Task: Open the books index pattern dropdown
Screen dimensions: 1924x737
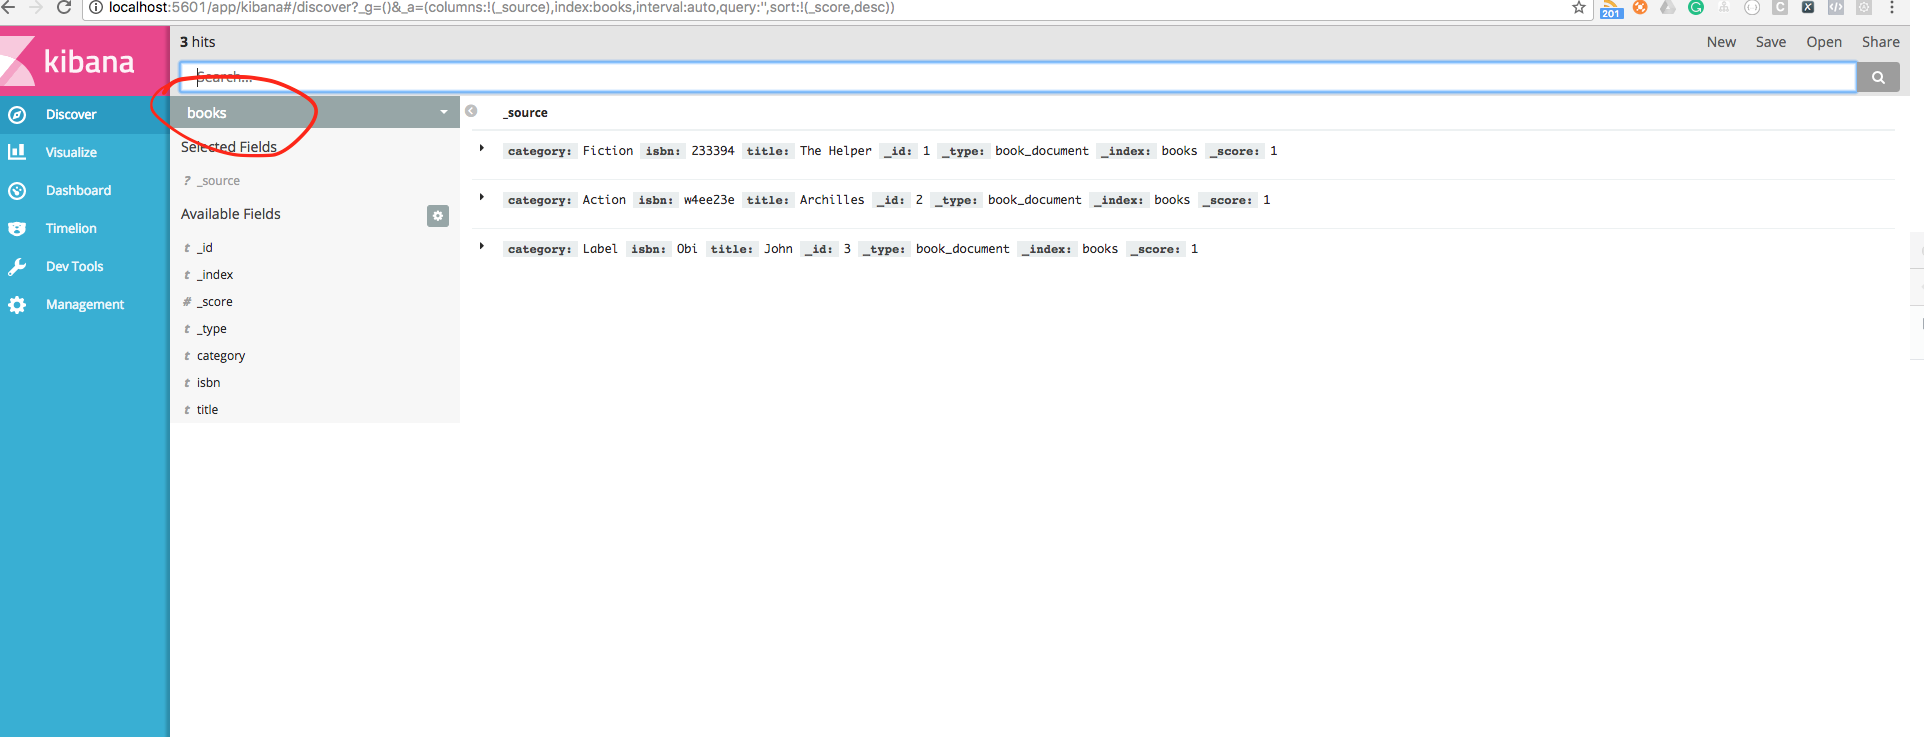Action: click(315, 112)
